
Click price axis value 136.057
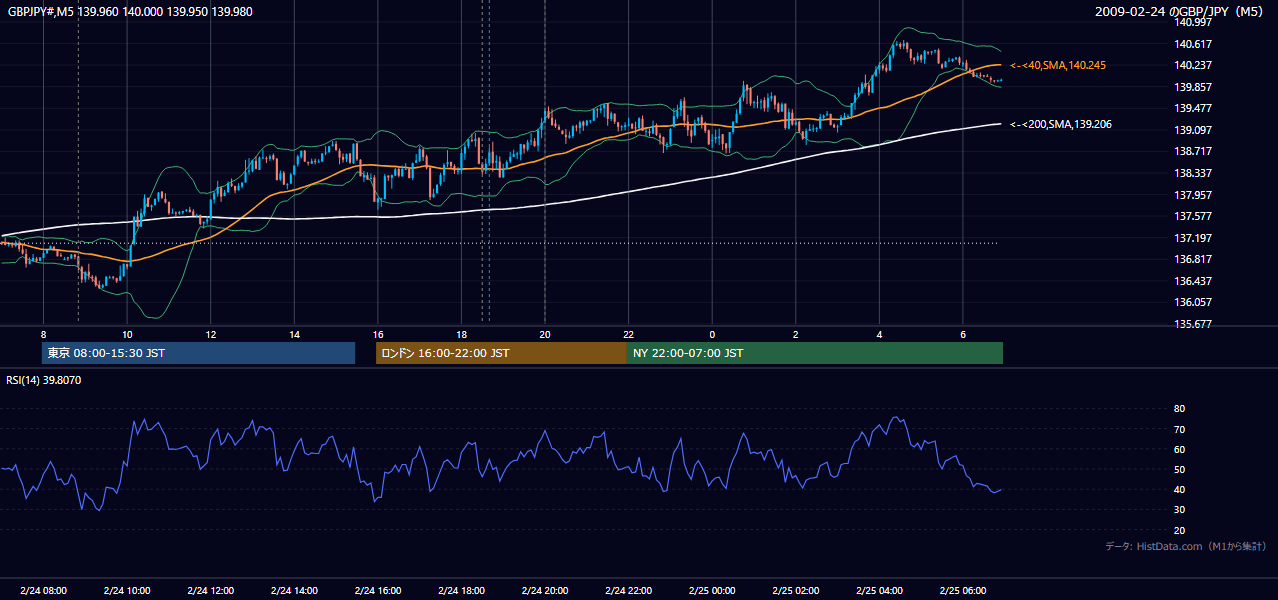[1193, 302]
